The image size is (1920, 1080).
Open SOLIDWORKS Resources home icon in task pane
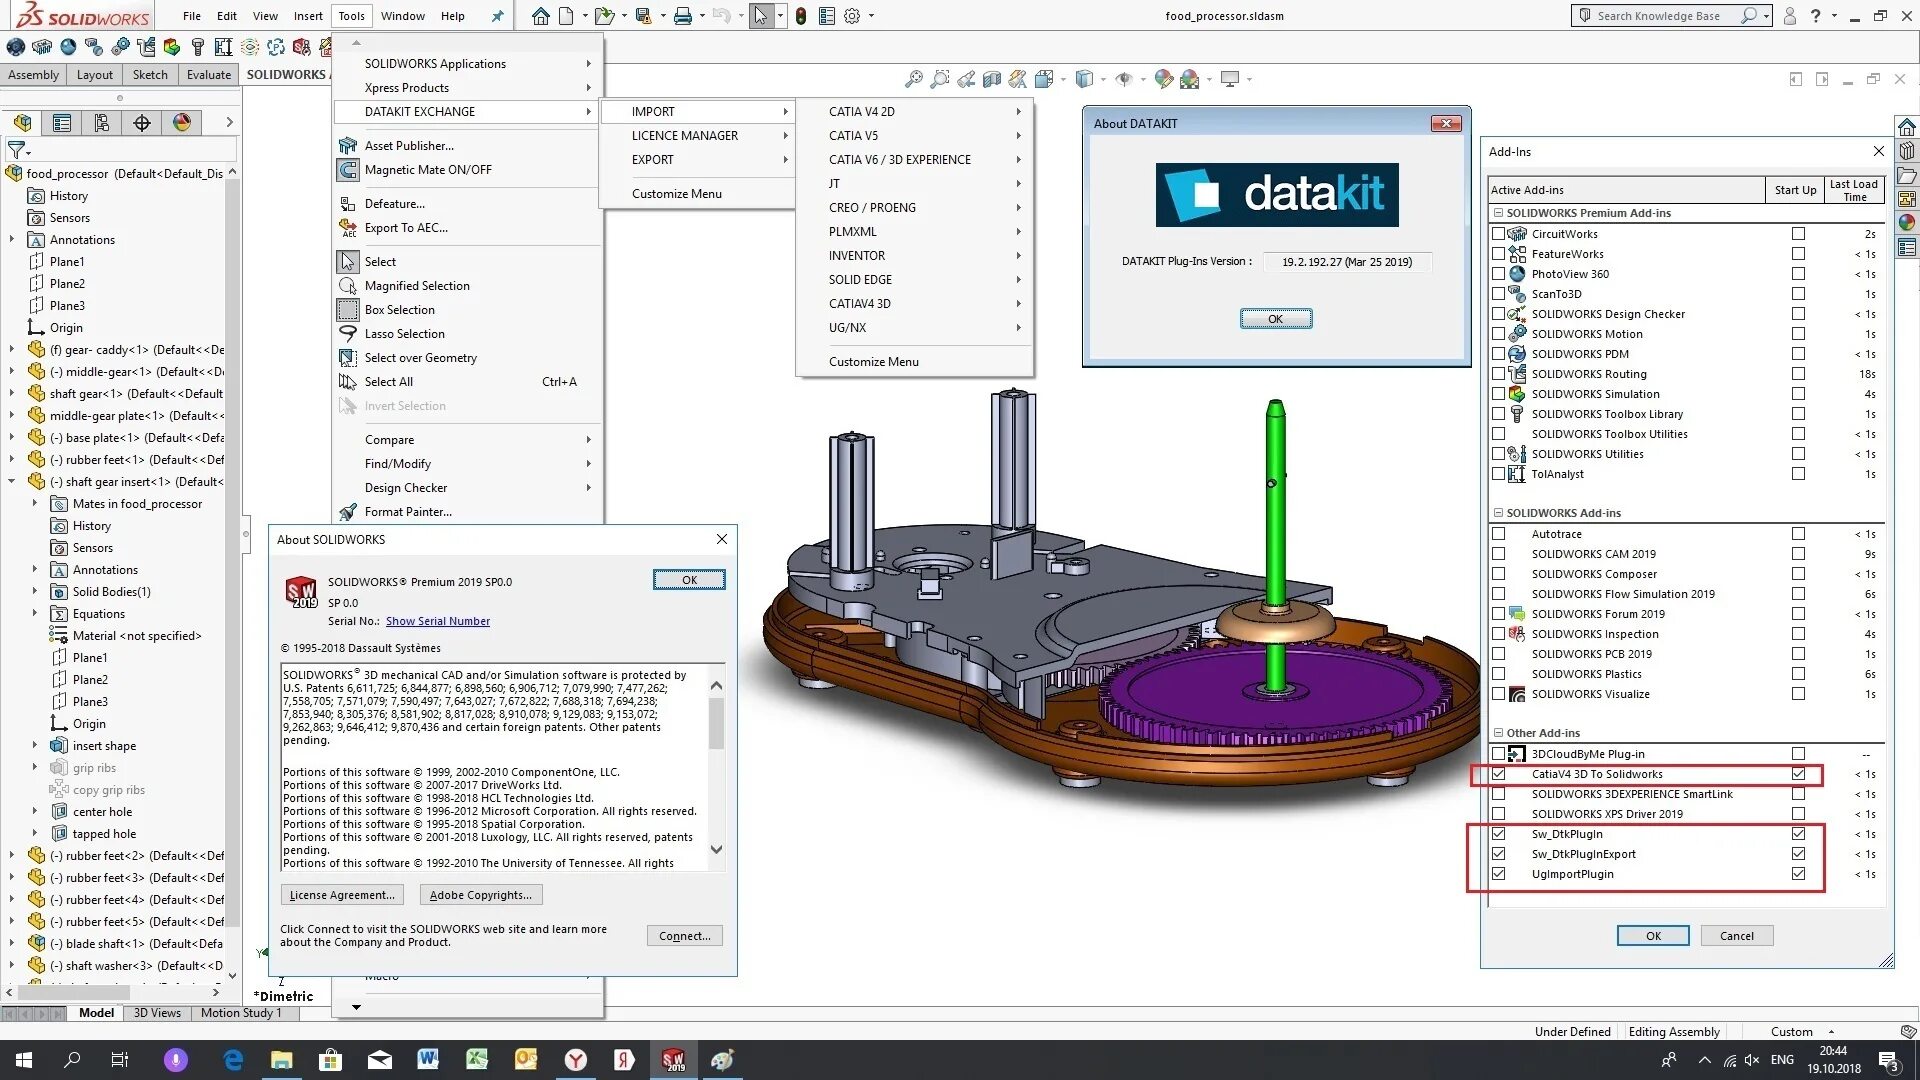pos(1907,127)
